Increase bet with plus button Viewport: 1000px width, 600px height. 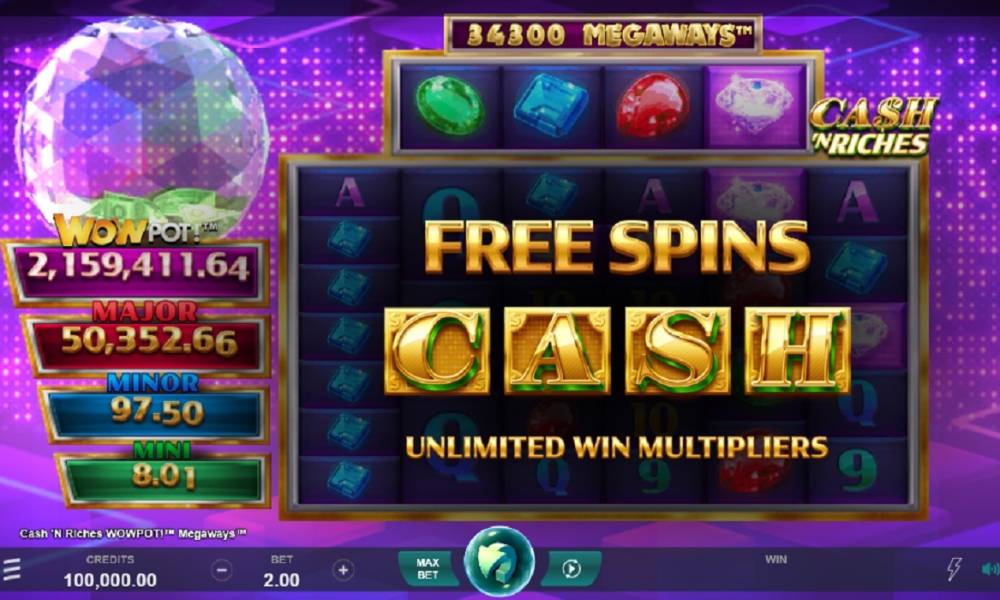343,569
